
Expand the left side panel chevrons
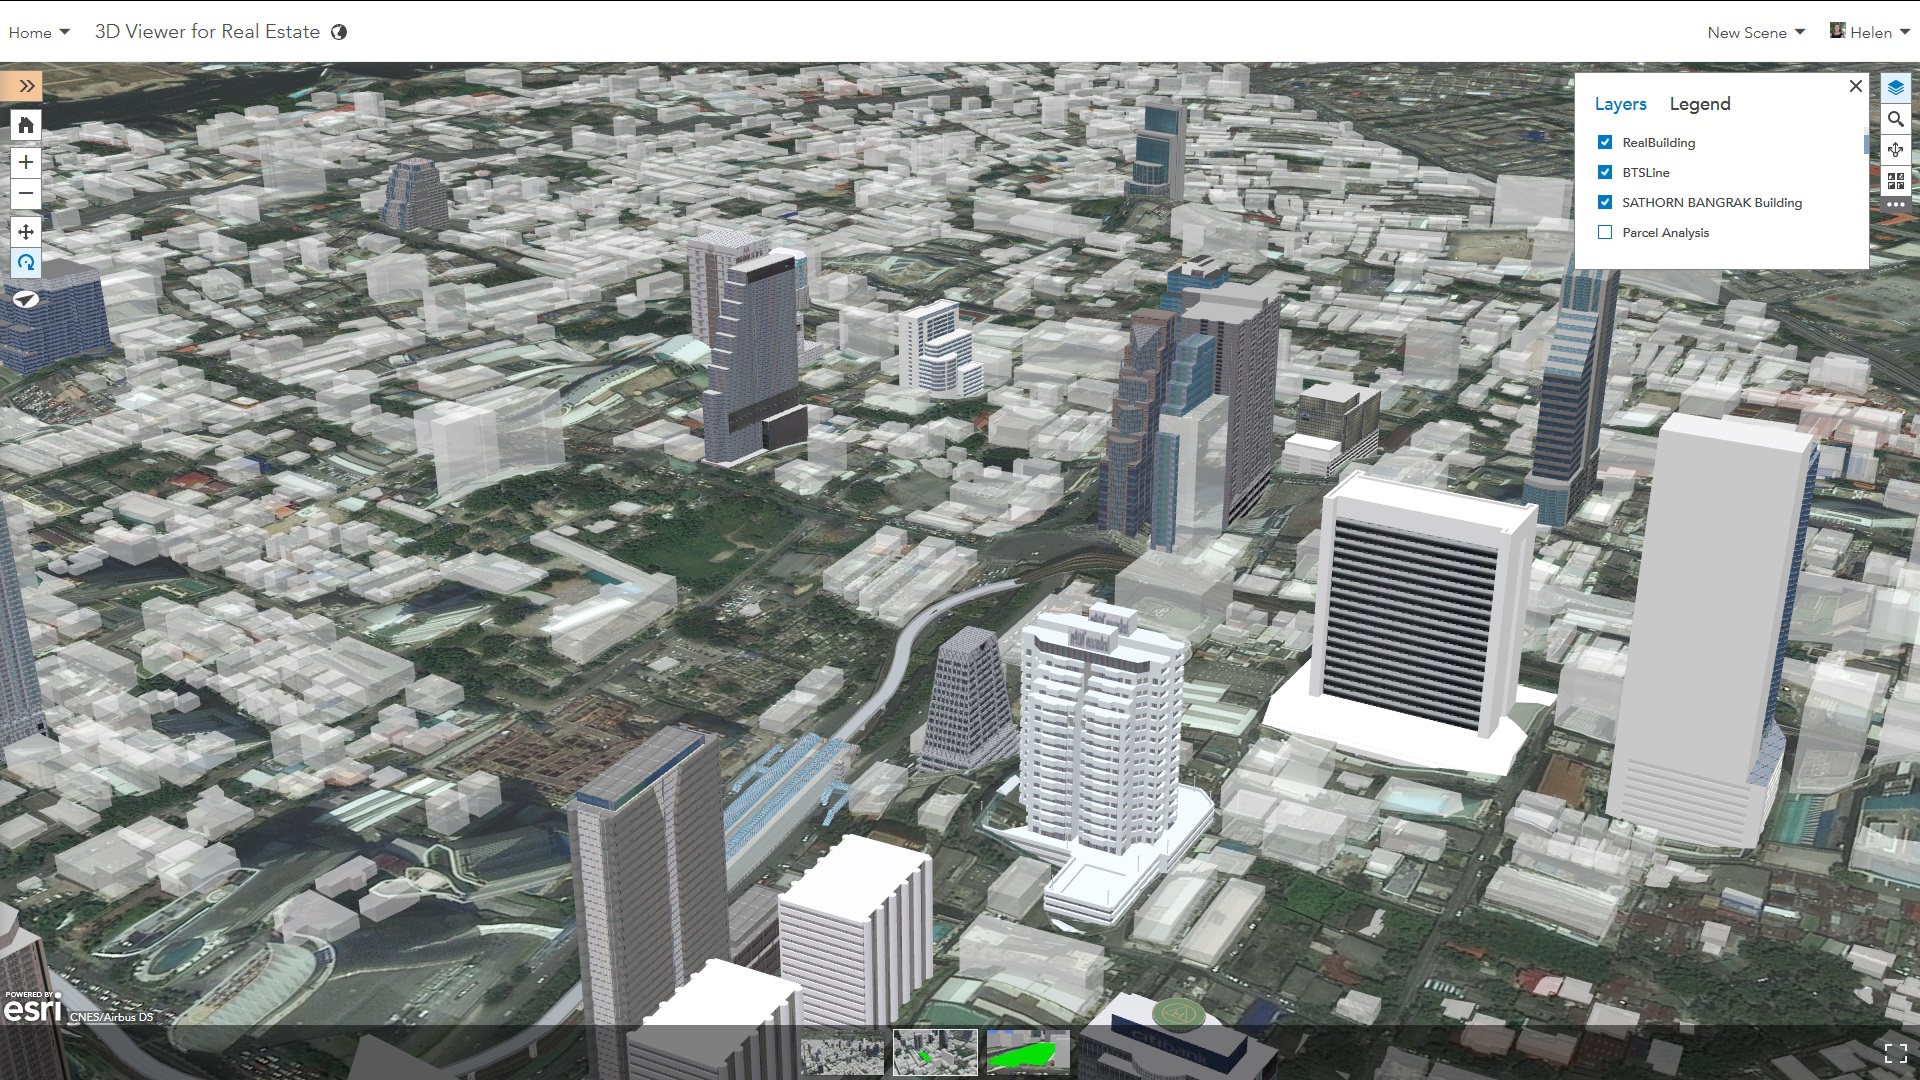pos(26,86)
